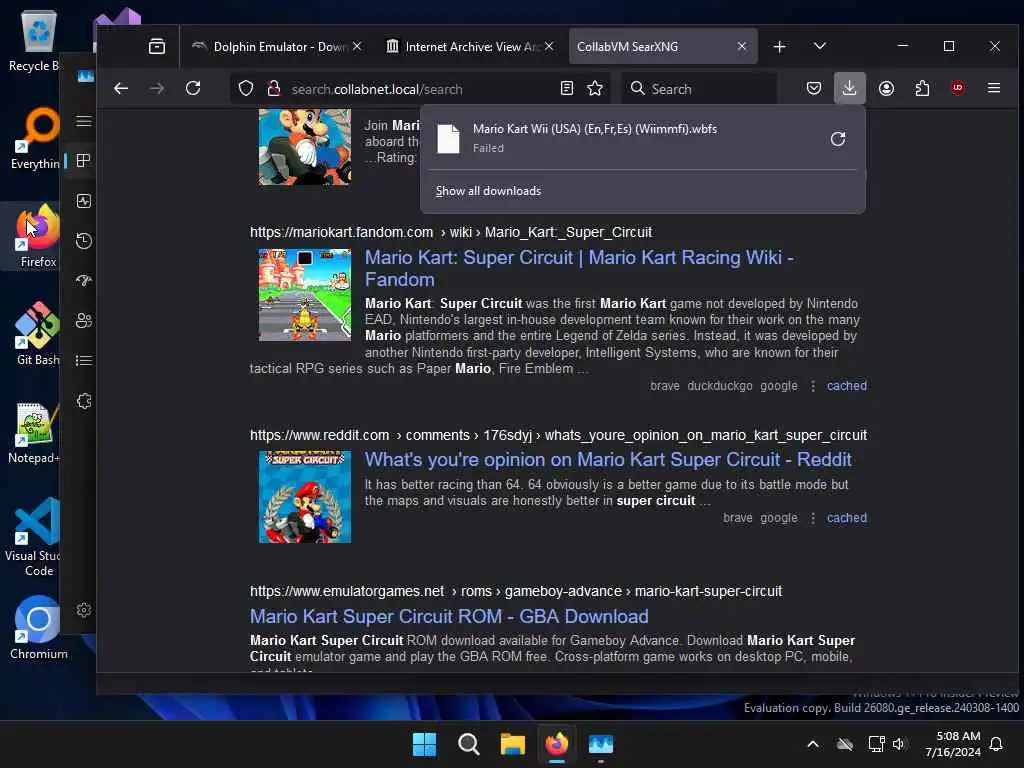Toggle the downloads panel button
Screen dimensions: 1024x768
point(850,88)
